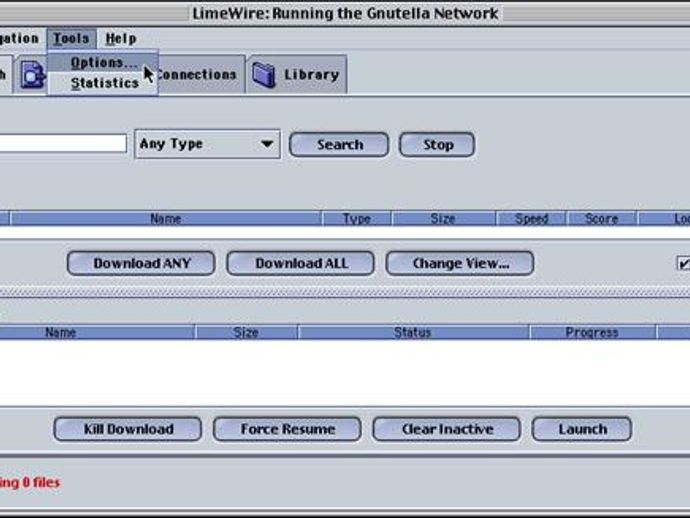Click the Download ALL button
Screen dimensions: 690x518
click(x=301, y=263)
